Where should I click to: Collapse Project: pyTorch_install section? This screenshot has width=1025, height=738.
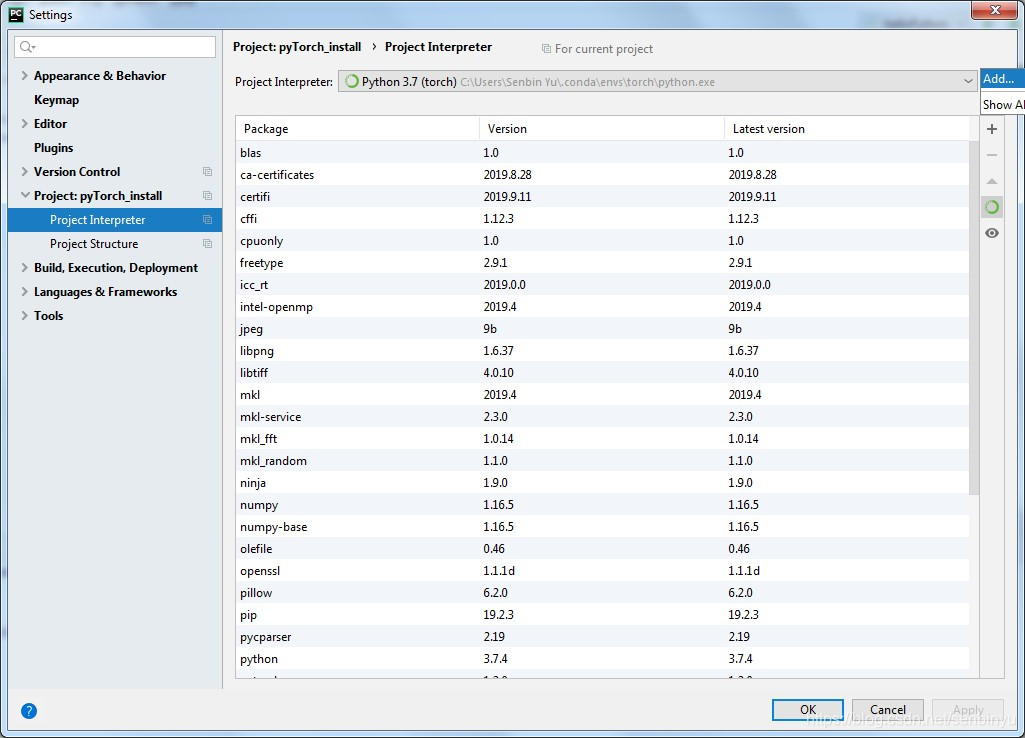[25, 195]
